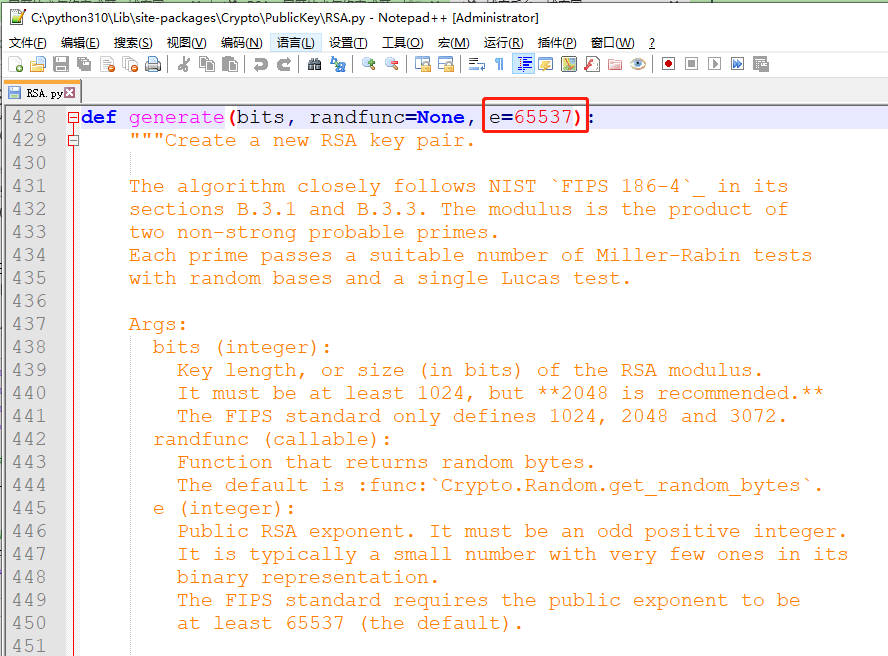Click 'e (integer):' on line 445
888x656 pixels.
[224, 509]
